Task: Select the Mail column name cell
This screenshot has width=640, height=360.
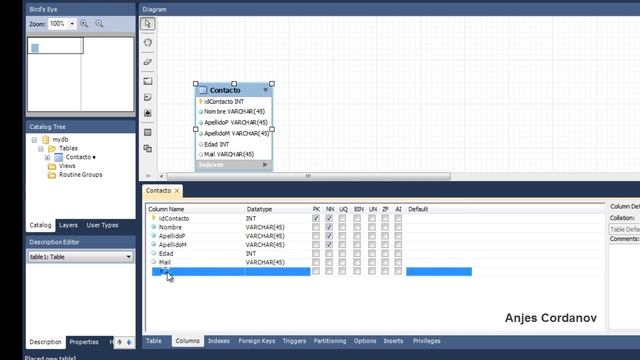Action: pyautogui.click(x=165, y=262)
